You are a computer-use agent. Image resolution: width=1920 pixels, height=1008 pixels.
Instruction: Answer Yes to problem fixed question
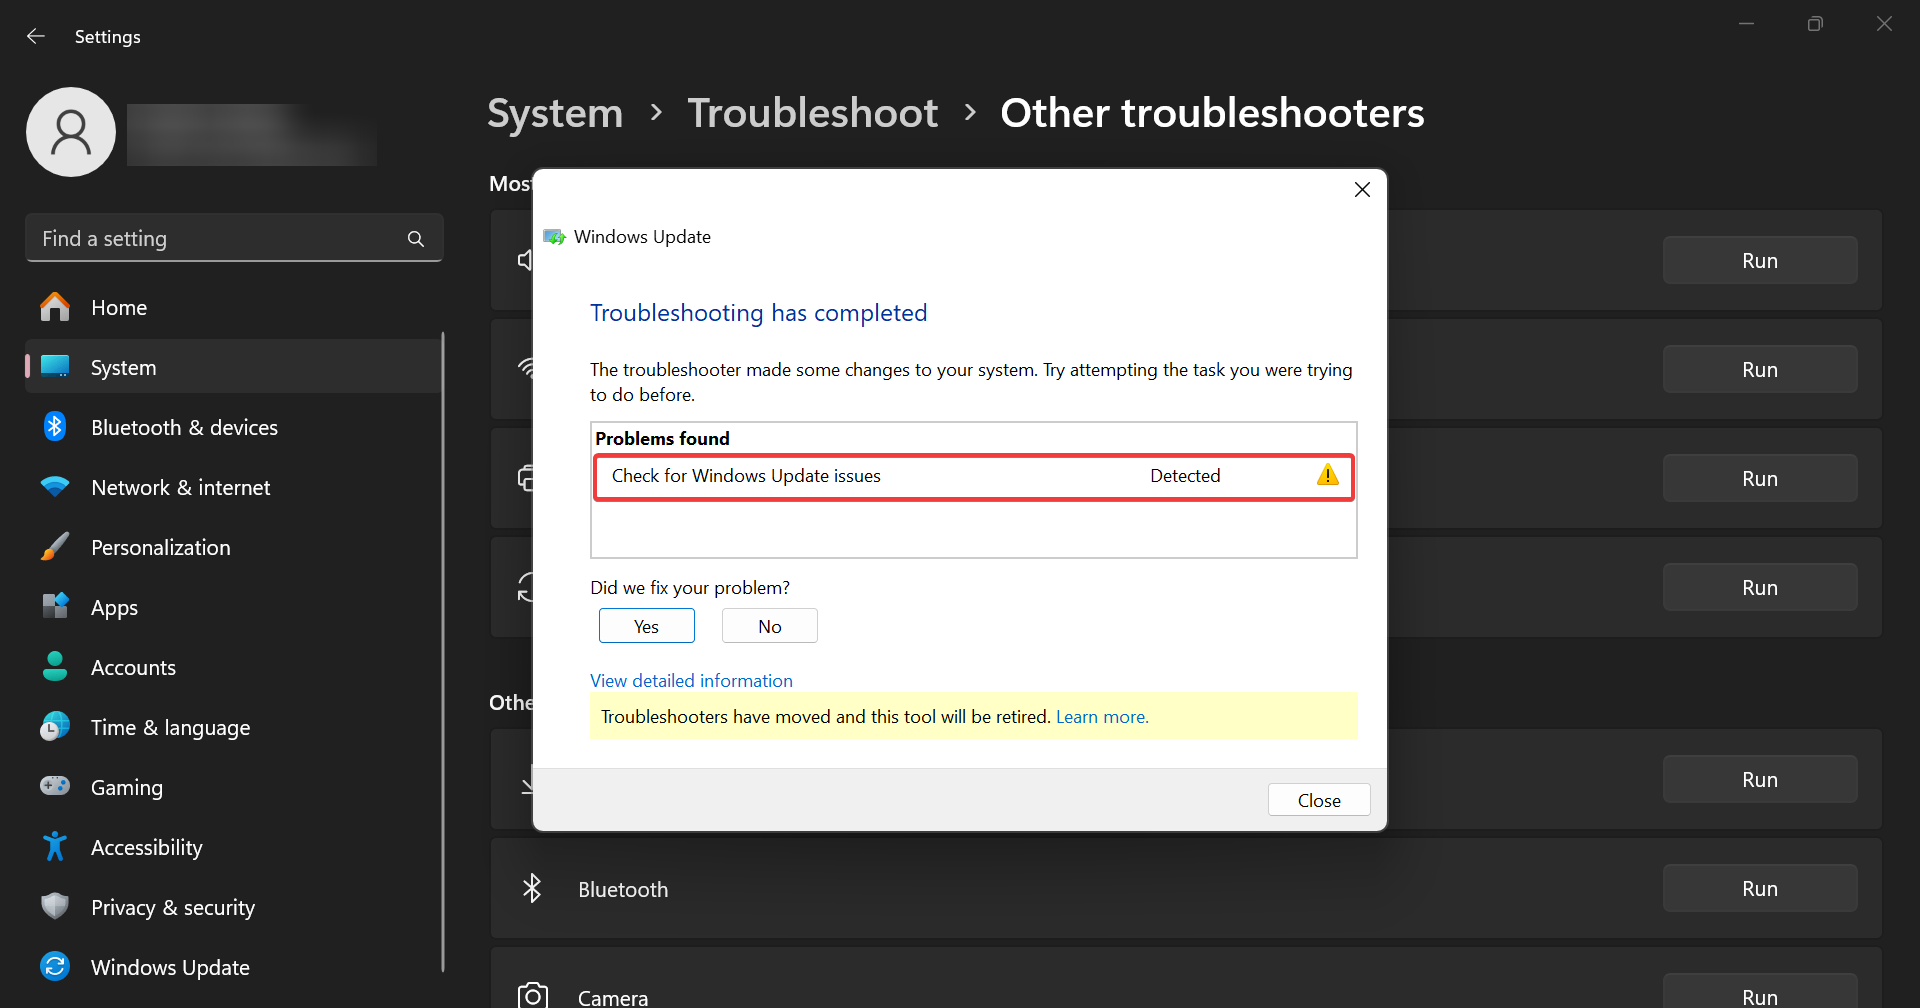[x=646, y=626]
